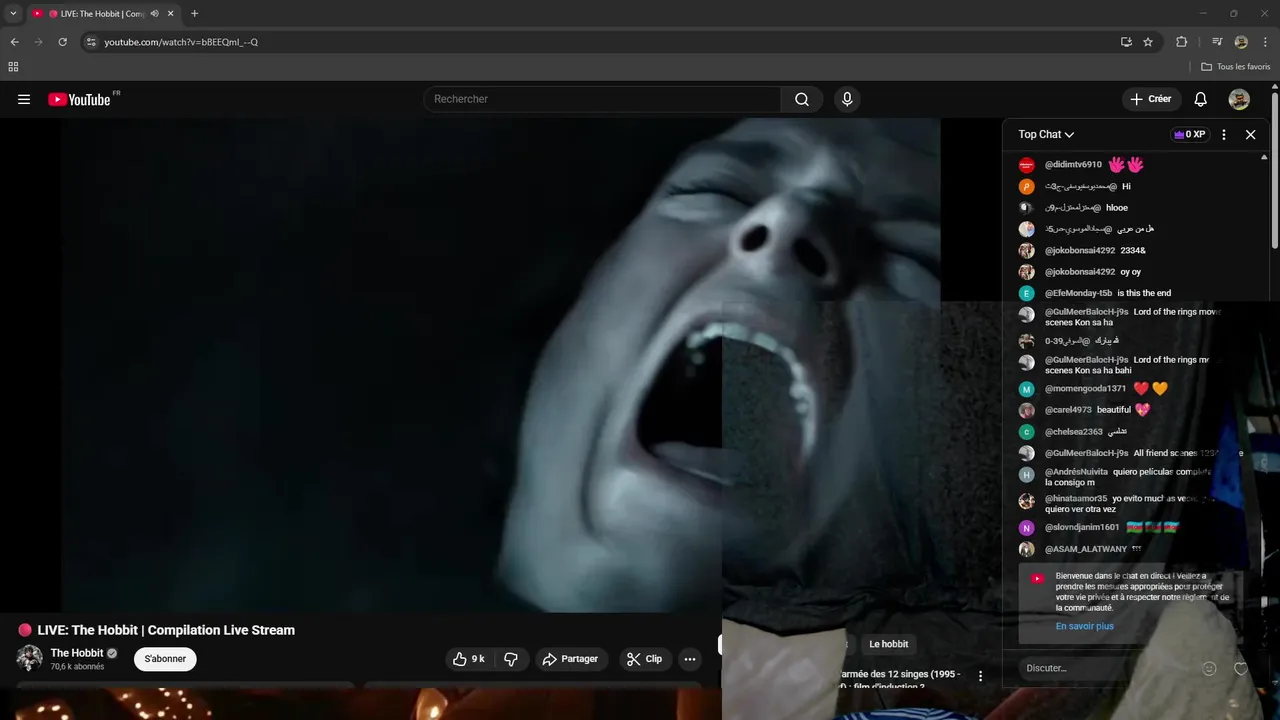Send a heart reaction in chat
This screenshot has height=720, width=1280.
[1241, 668]
